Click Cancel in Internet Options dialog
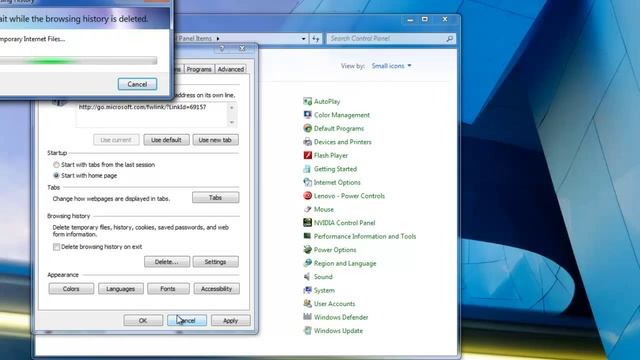Viewport: 640px width, 360px height. point(187,320)
